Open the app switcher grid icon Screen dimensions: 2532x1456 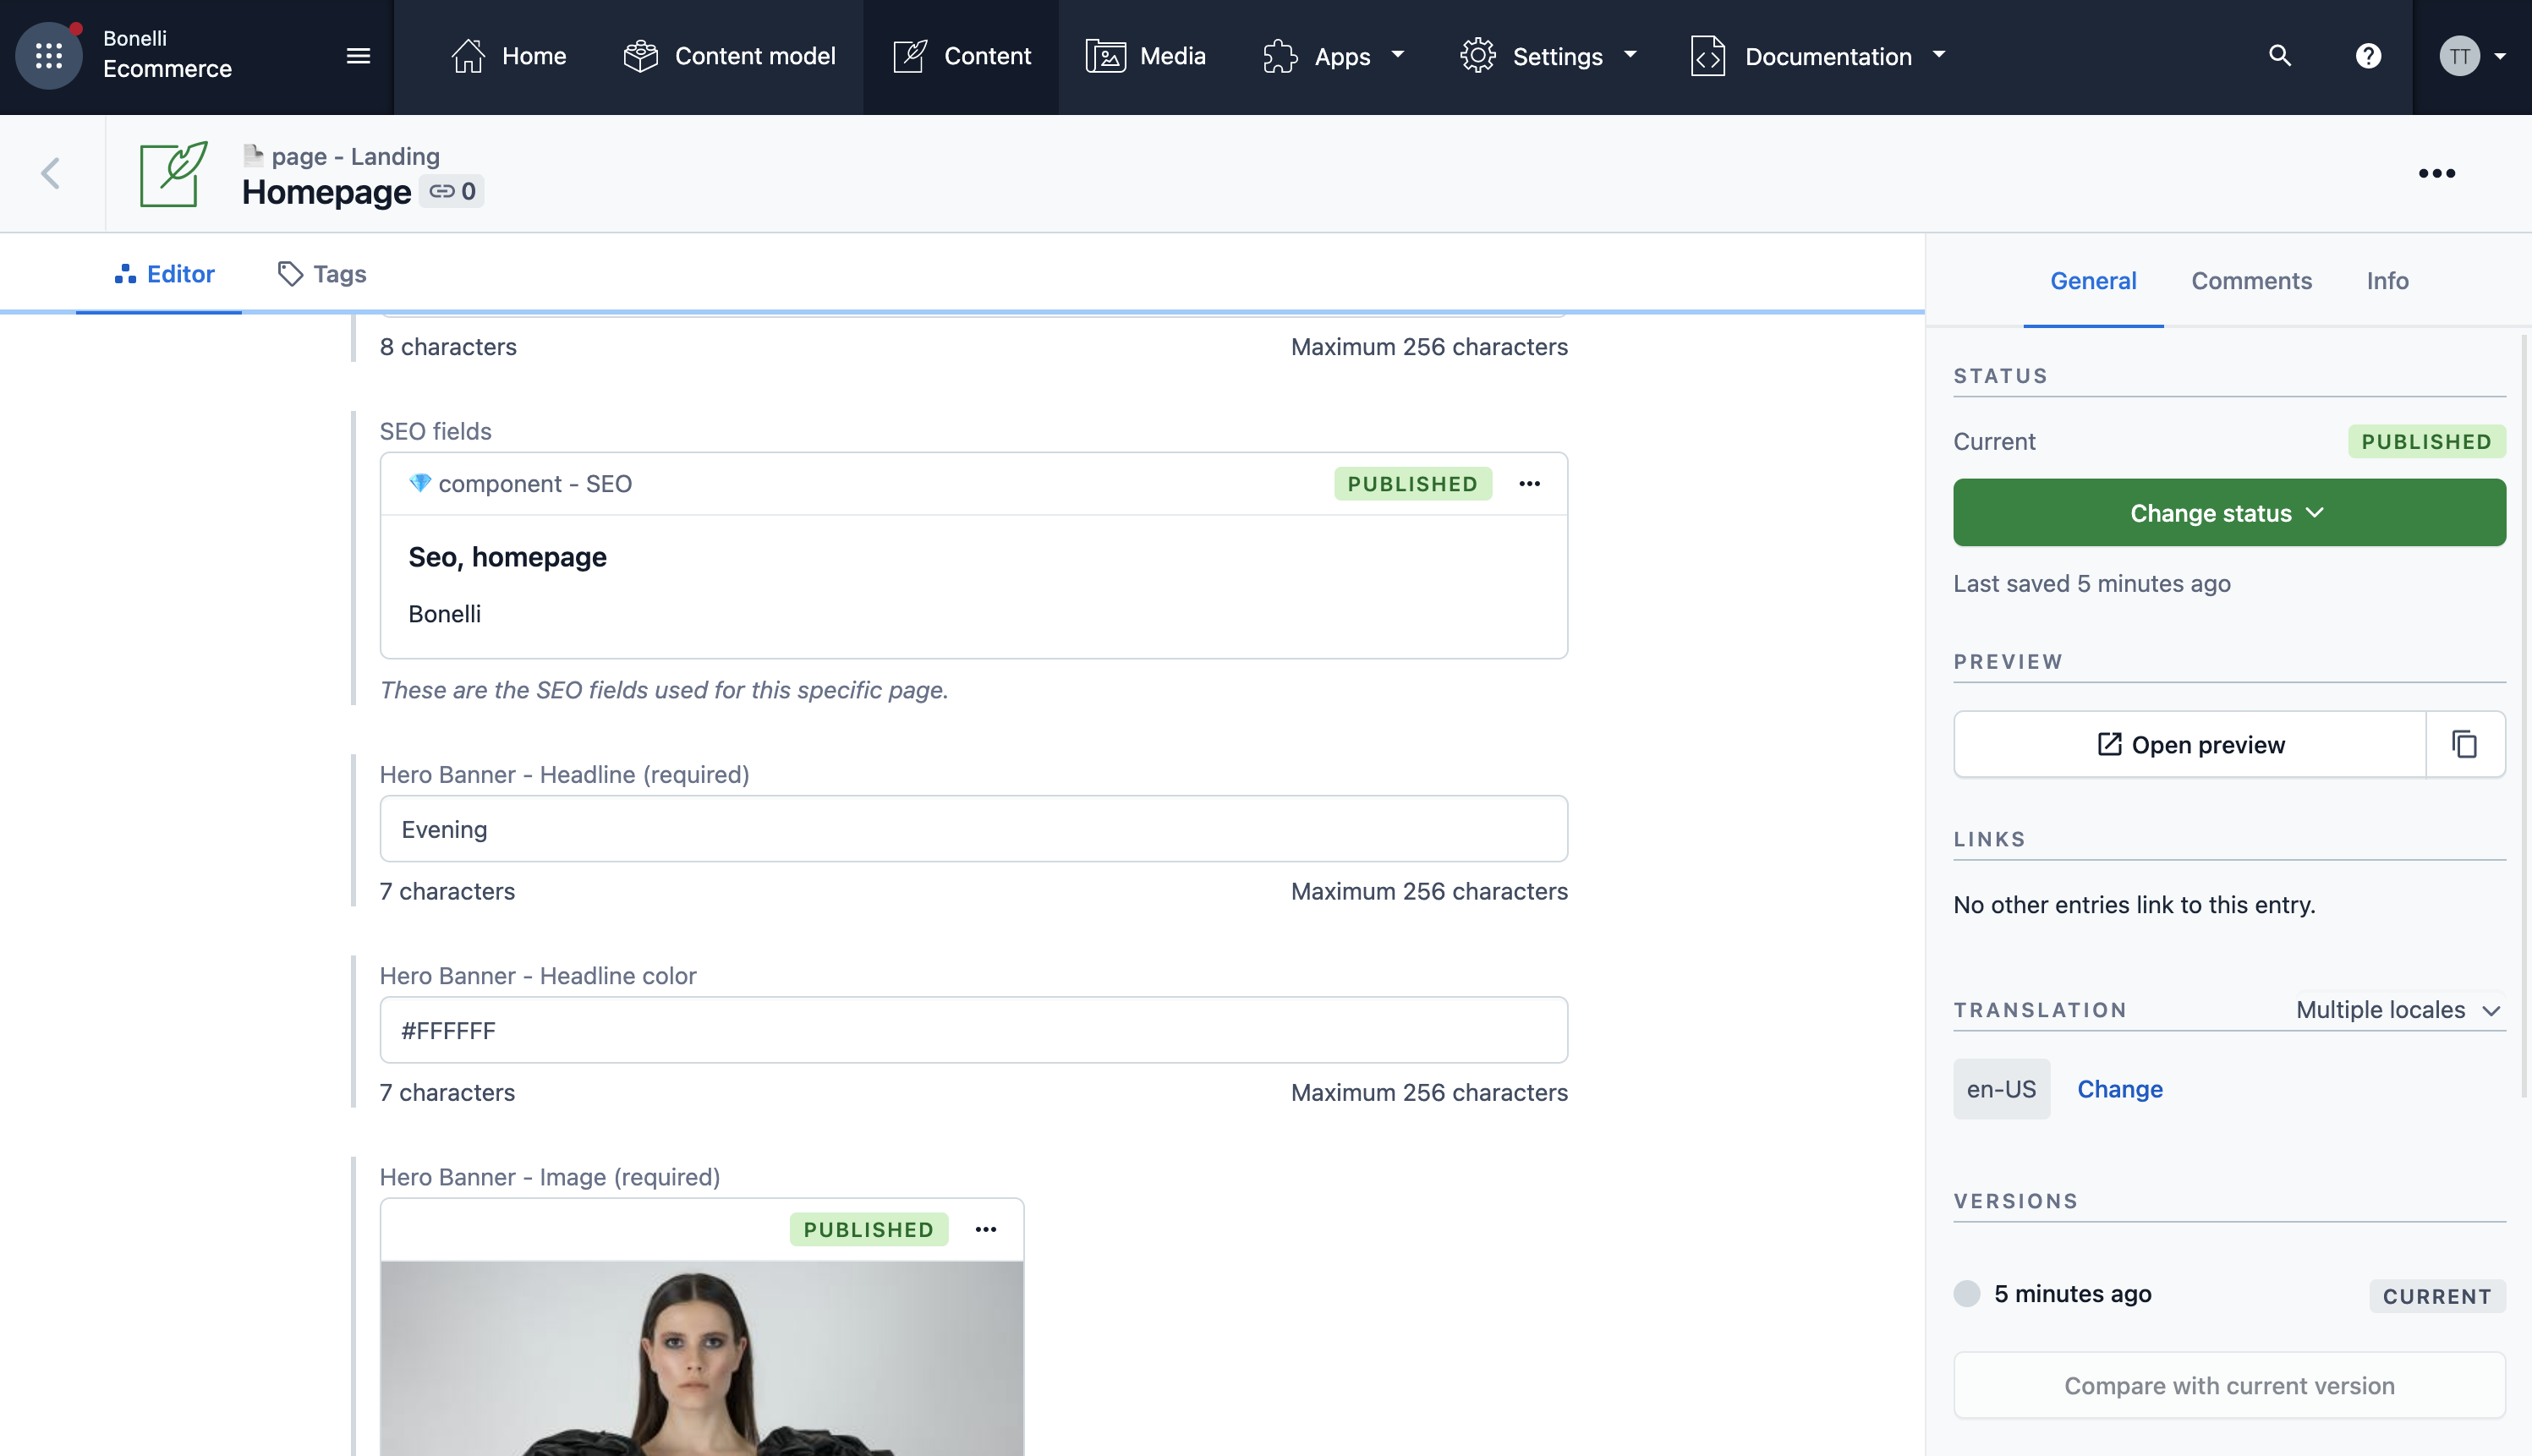coord(48,56)
